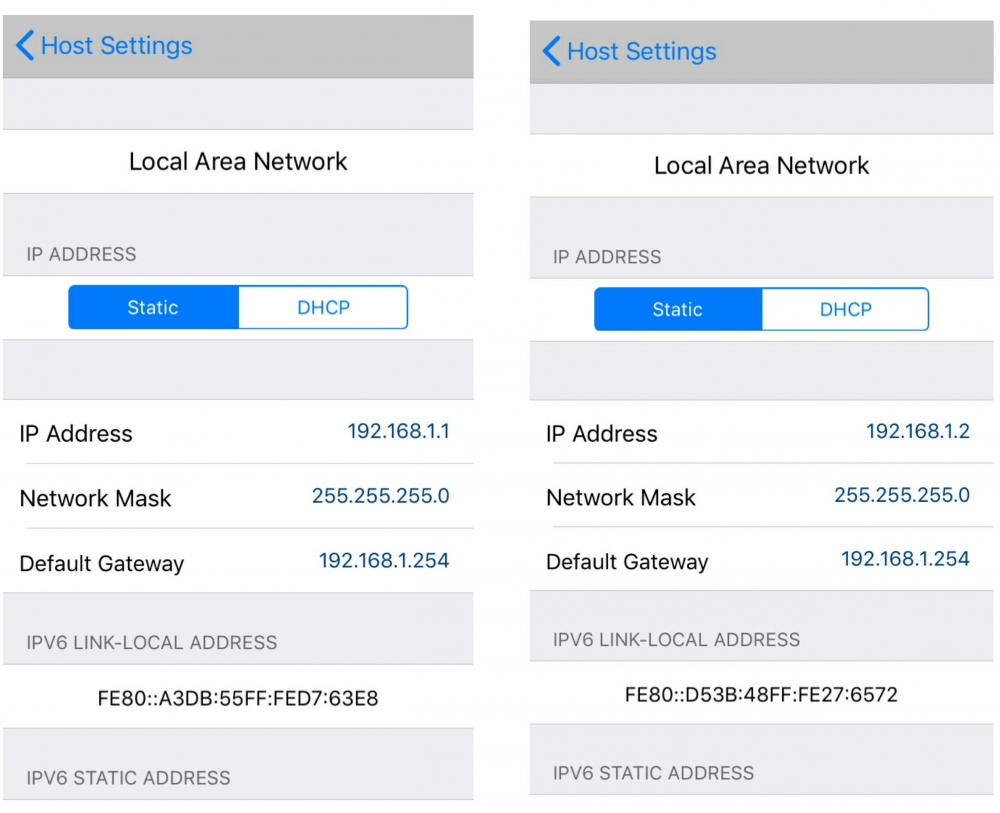The width and height of the screenshot is (1000, 813).
Task: Tap Local Area Network title on left screen
Action: point(238,162)
